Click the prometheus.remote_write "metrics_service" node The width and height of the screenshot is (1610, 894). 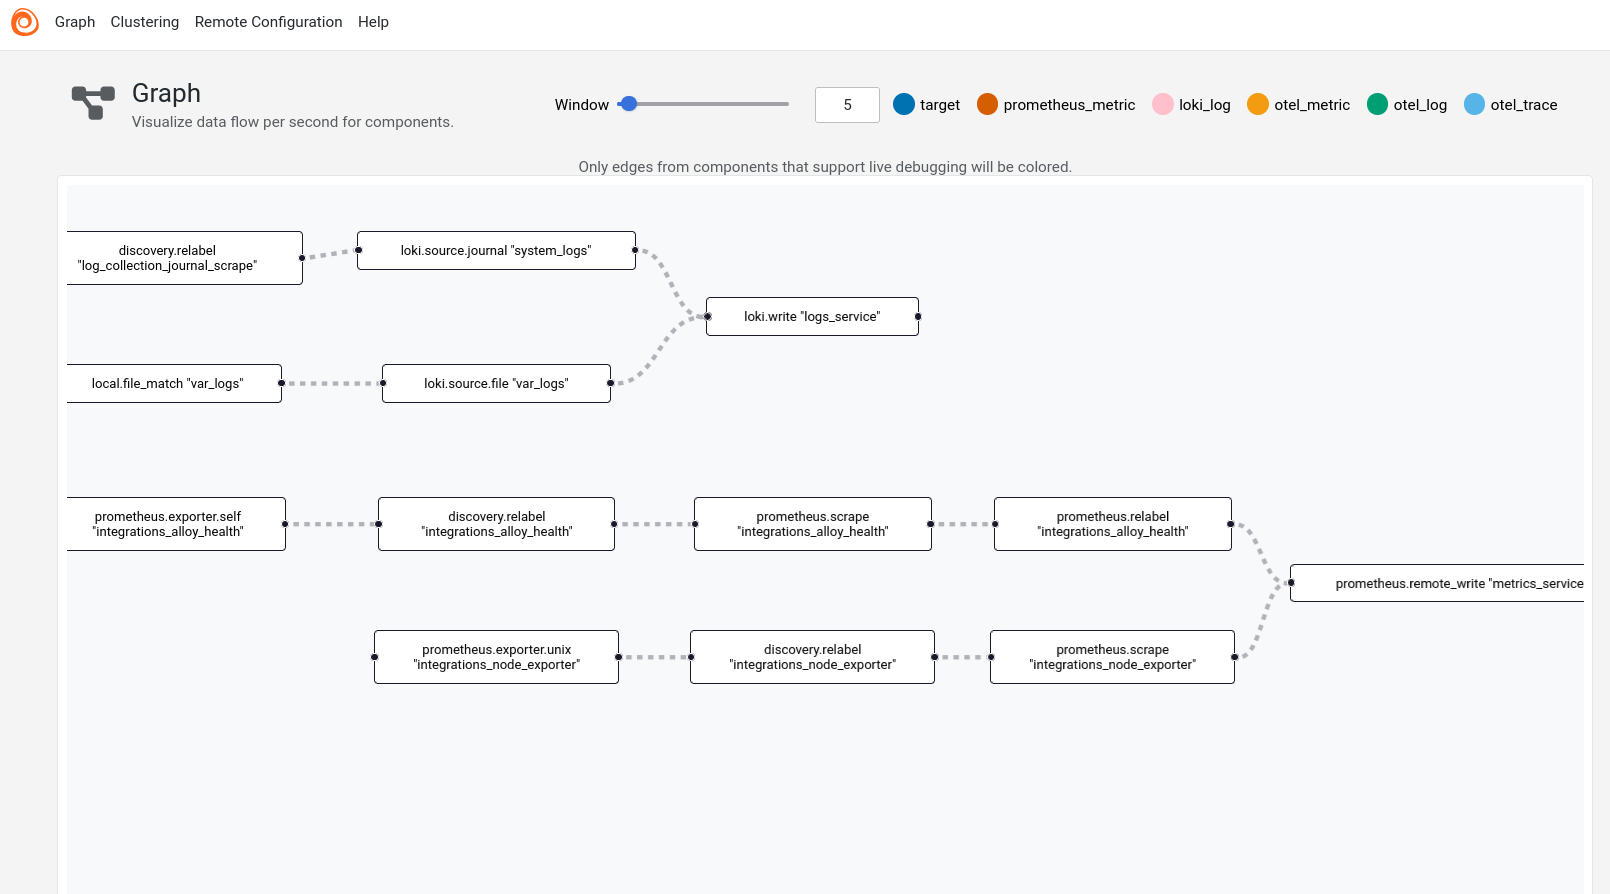[1437, 584]
